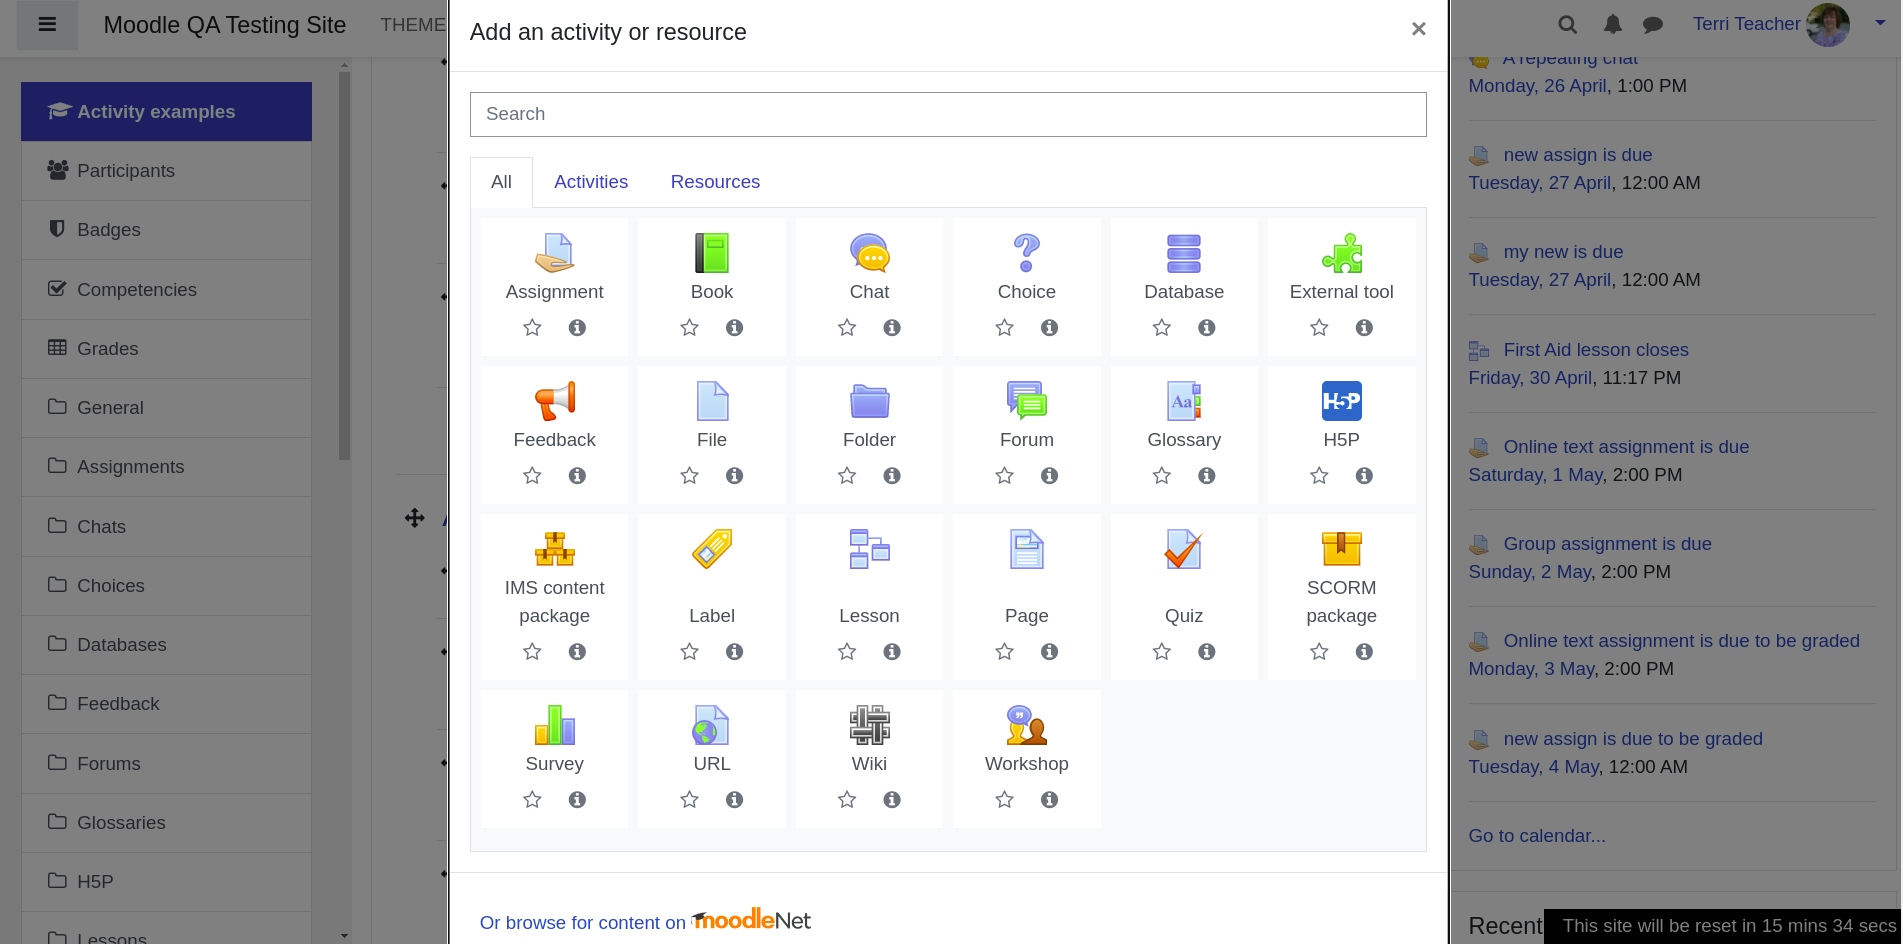
Task: Go to the Glossaries section
Action: coord(166,823)
